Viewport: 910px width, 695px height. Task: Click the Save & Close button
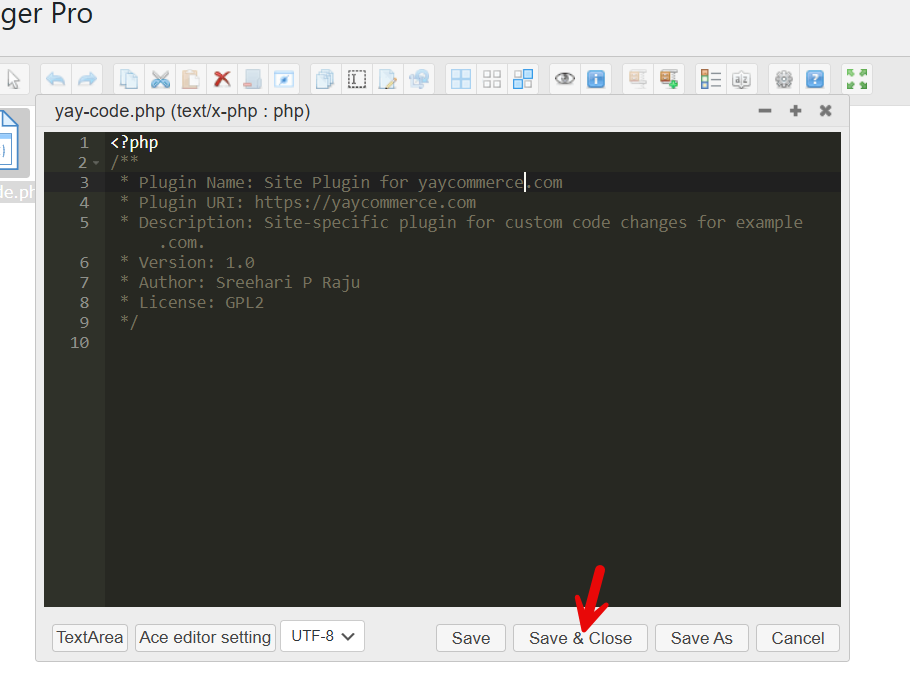tap(580, 638)
